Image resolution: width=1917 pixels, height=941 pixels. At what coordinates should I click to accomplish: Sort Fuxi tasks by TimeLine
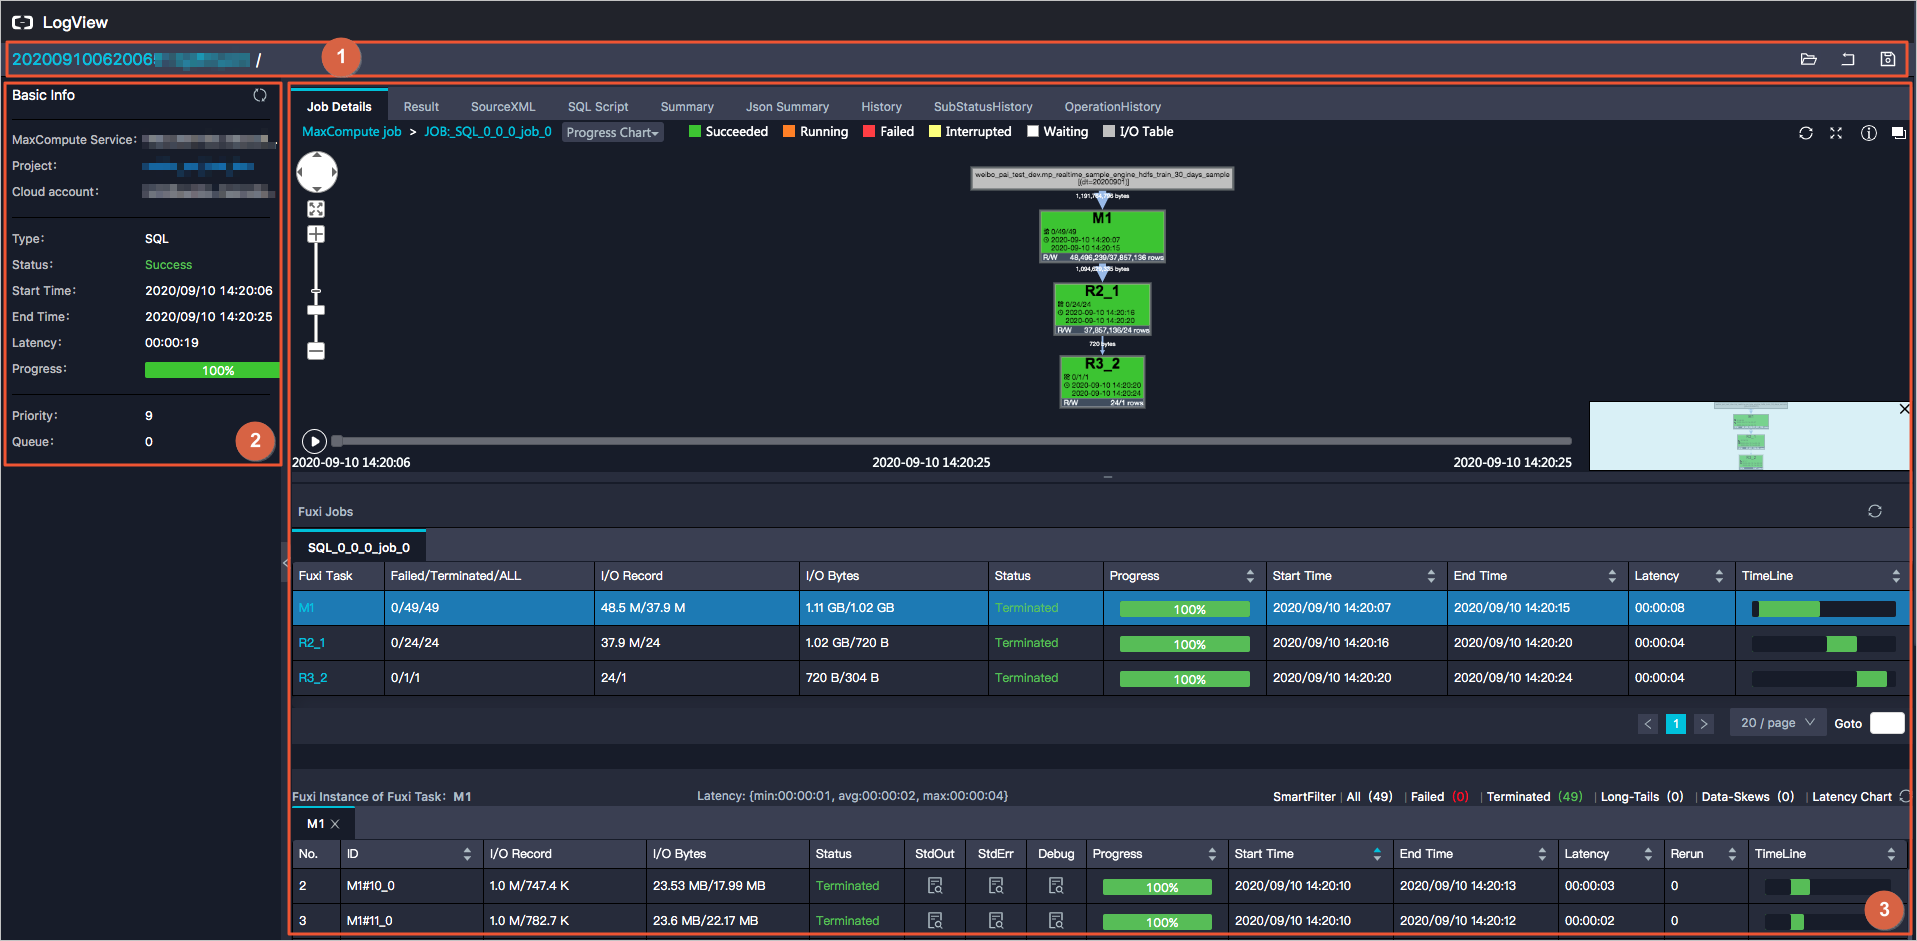pyautogui.click(x=1896, y=576)
